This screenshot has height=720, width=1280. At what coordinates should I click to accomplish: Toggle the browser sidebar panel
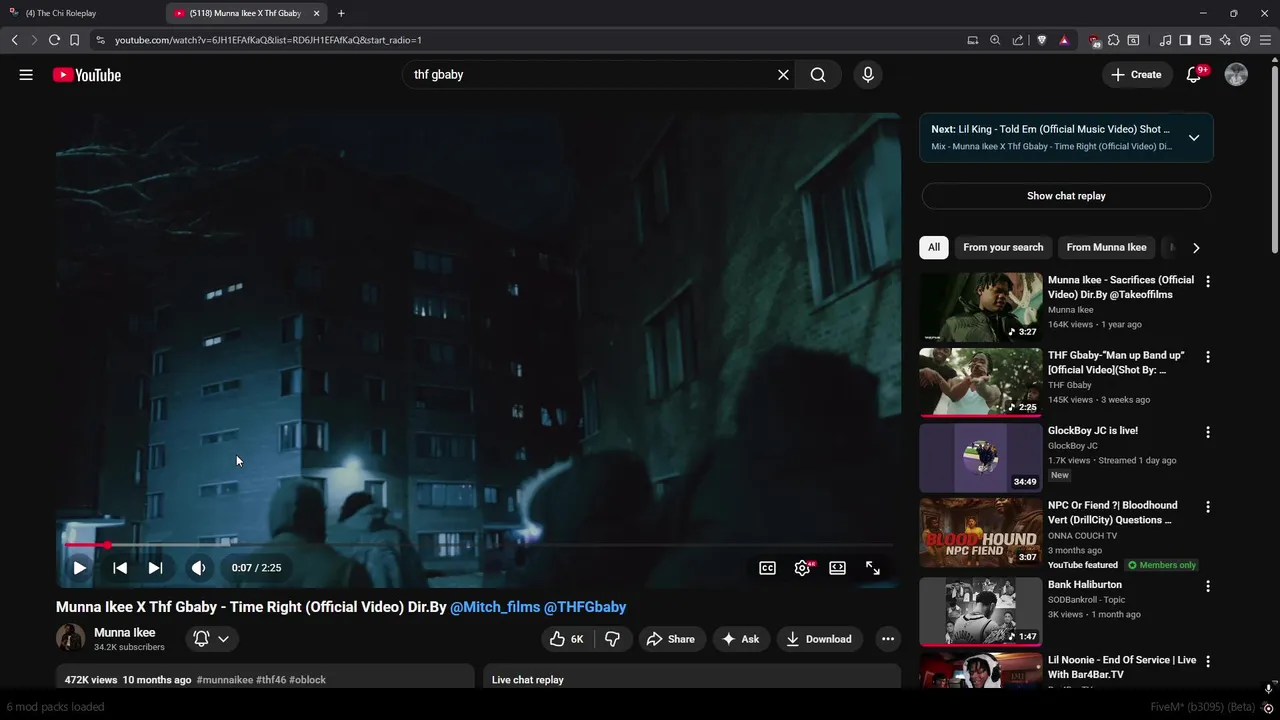[x=1185, y=40]
